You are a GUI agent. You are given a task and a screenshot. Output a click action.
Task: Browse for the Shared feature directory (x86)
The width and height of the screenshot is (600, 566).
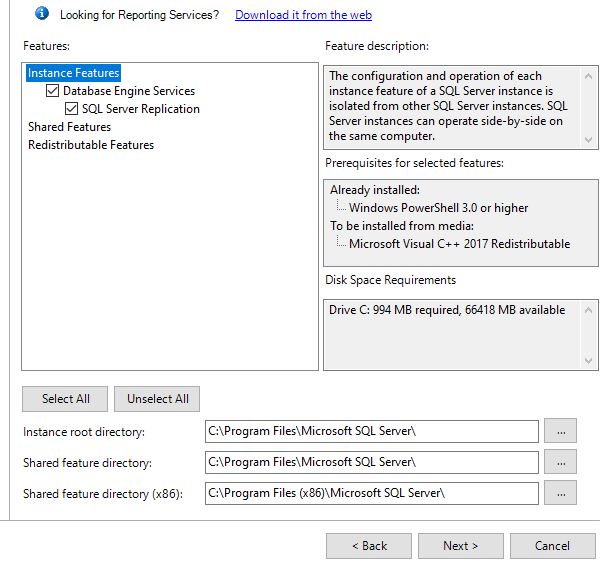click(x=561, y=493)
